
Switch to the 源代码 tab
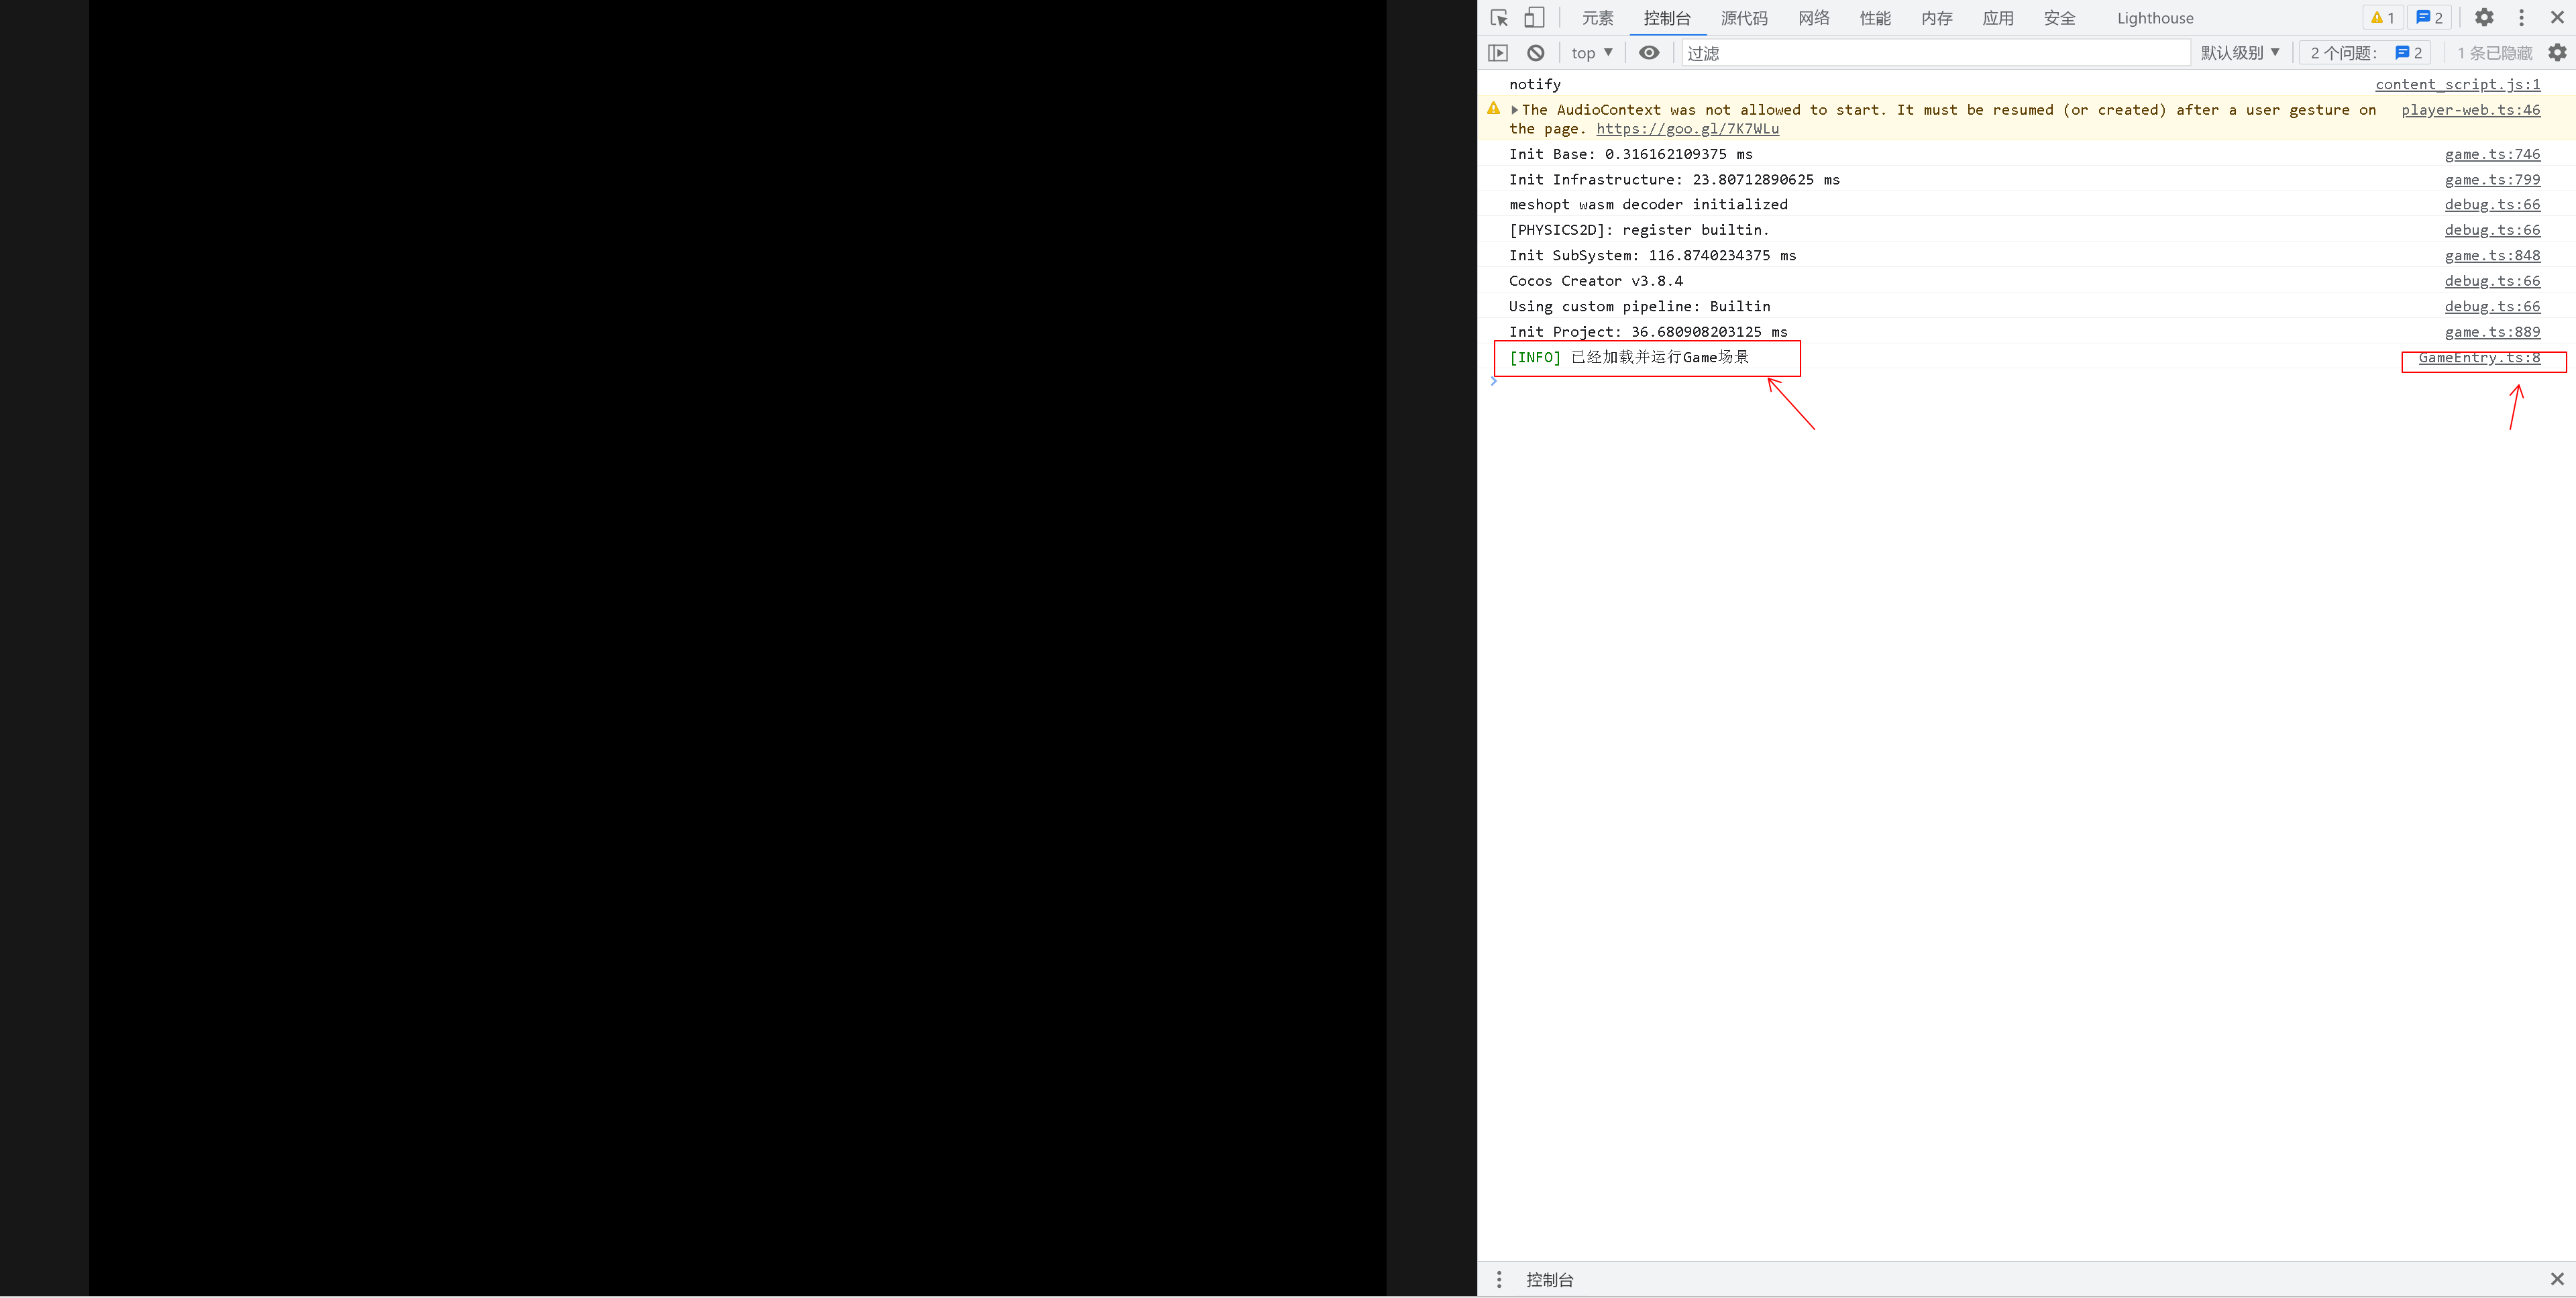(x=1744, y=18)
